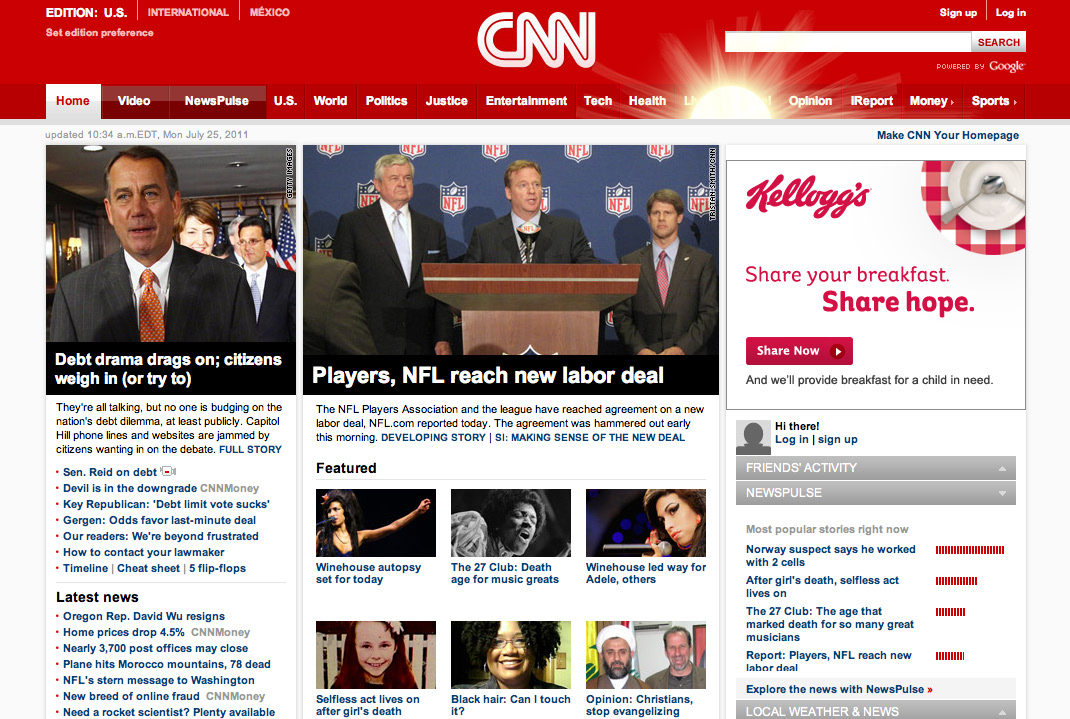Viewport: 1070px width, 719px height.
Task: Click Log in at the top right
Action: tap(1011, 13)
